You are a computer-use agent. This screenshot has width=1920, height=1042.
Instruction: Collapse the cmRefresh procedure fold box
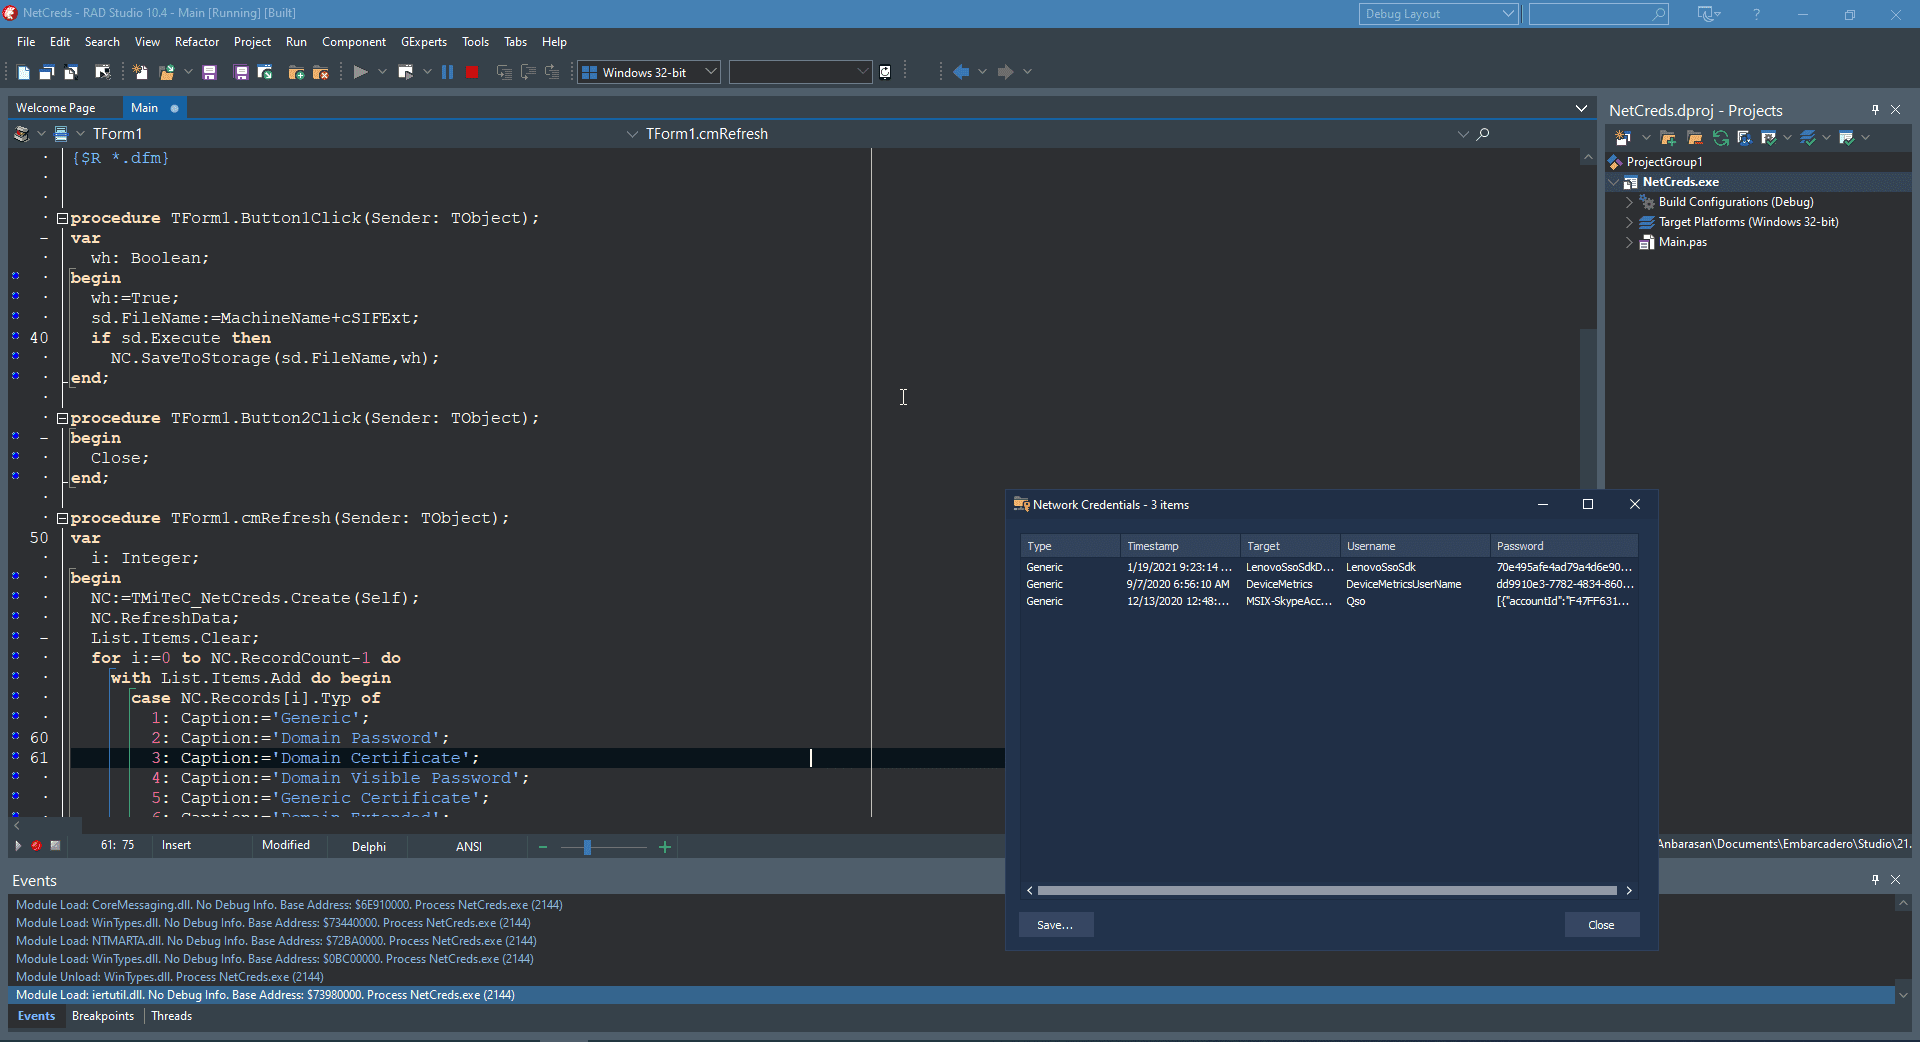point(62,518)
